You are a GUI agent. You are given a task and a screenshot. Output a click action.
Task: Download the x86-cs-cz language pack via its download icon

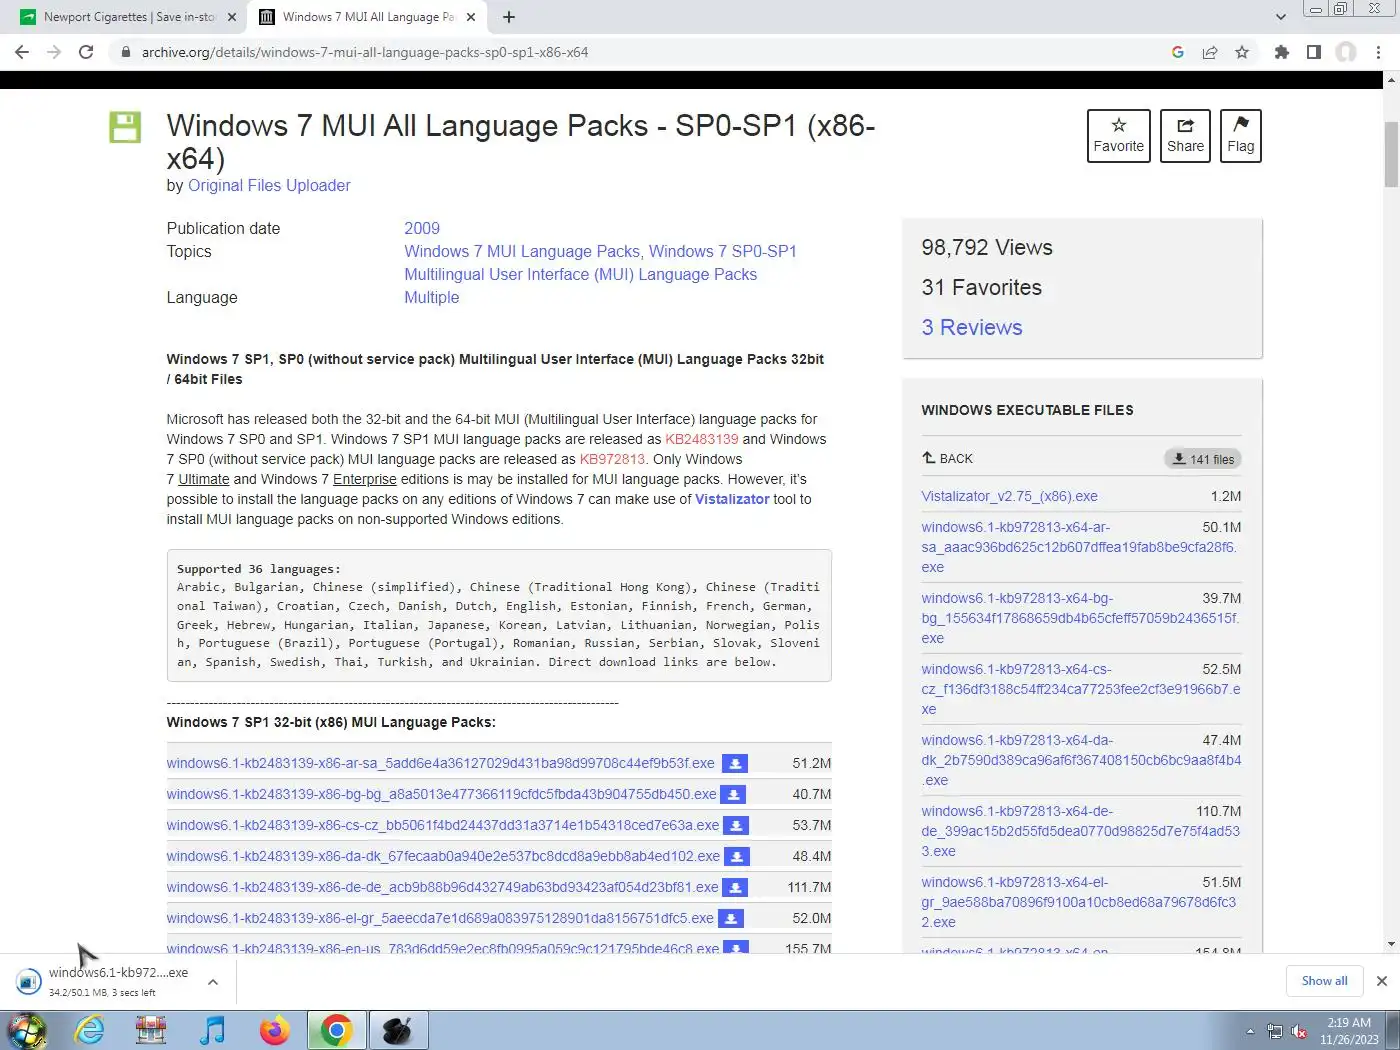click(x=736, y=826)
